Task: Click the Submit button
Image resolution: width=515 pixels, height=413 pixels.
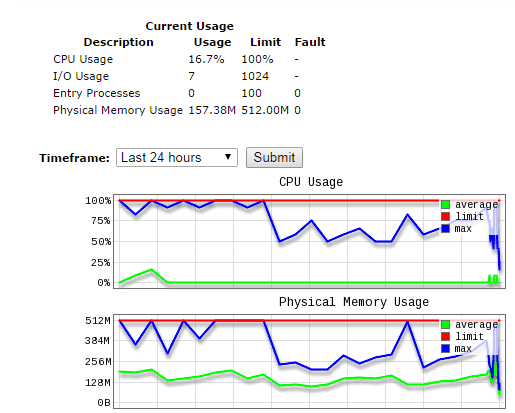Action: (x=274, y=157)
